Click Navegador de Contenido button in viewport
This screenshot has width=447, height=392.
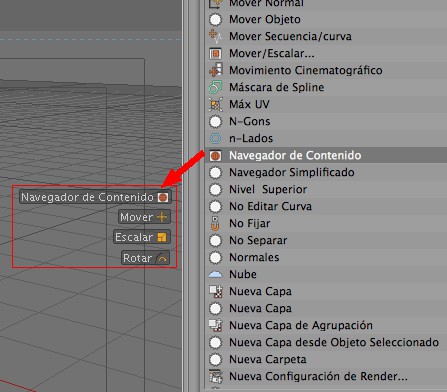[95, 197]
